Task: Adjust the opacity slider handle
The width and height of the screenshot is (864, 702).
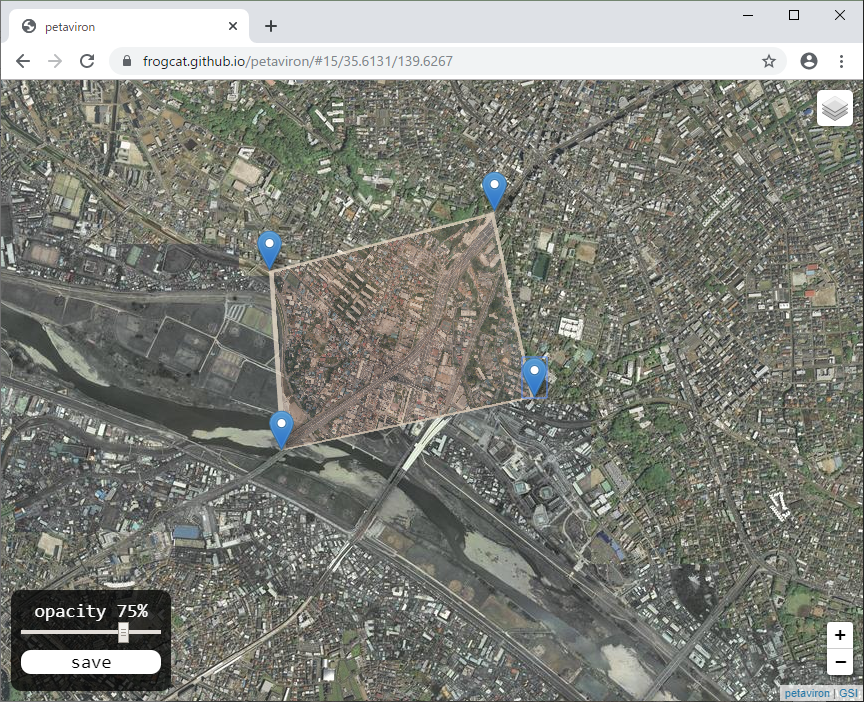Action: coord(123,633)
